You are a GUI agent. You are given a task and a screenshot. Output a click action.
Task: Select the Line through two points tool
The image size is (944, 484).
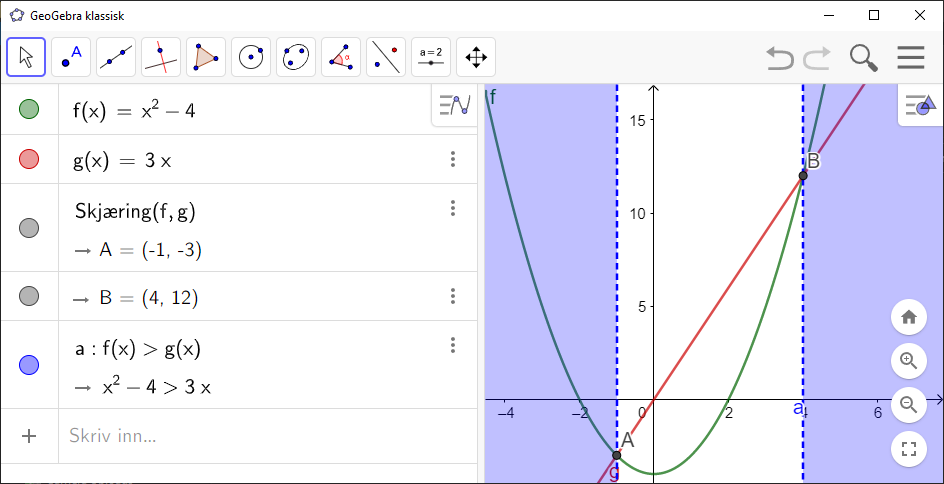tap(116, 57)
